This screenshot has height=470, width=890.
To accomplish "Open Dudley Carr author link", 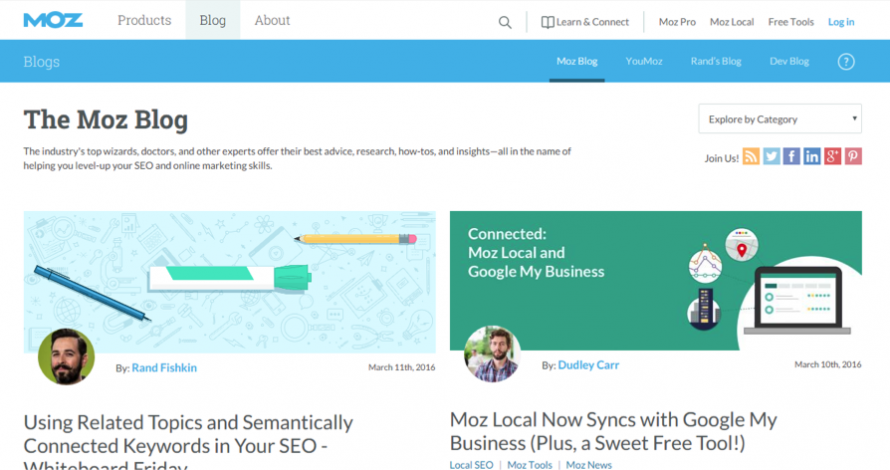I will [x=588, y=365].
